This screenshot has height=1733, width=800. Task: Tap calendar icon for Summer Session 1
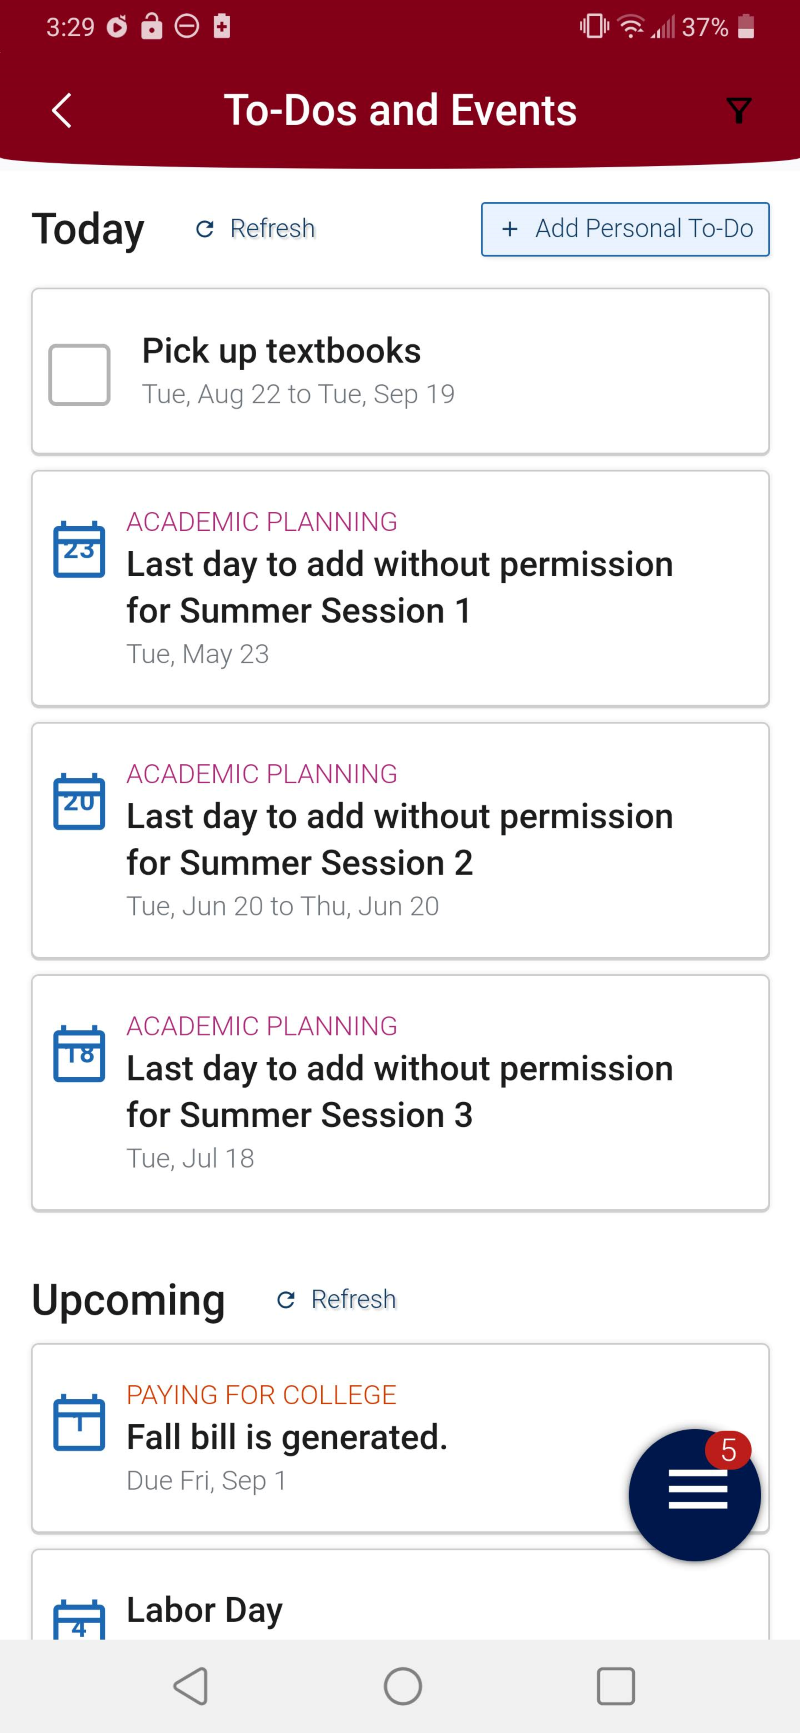[79, 549]
